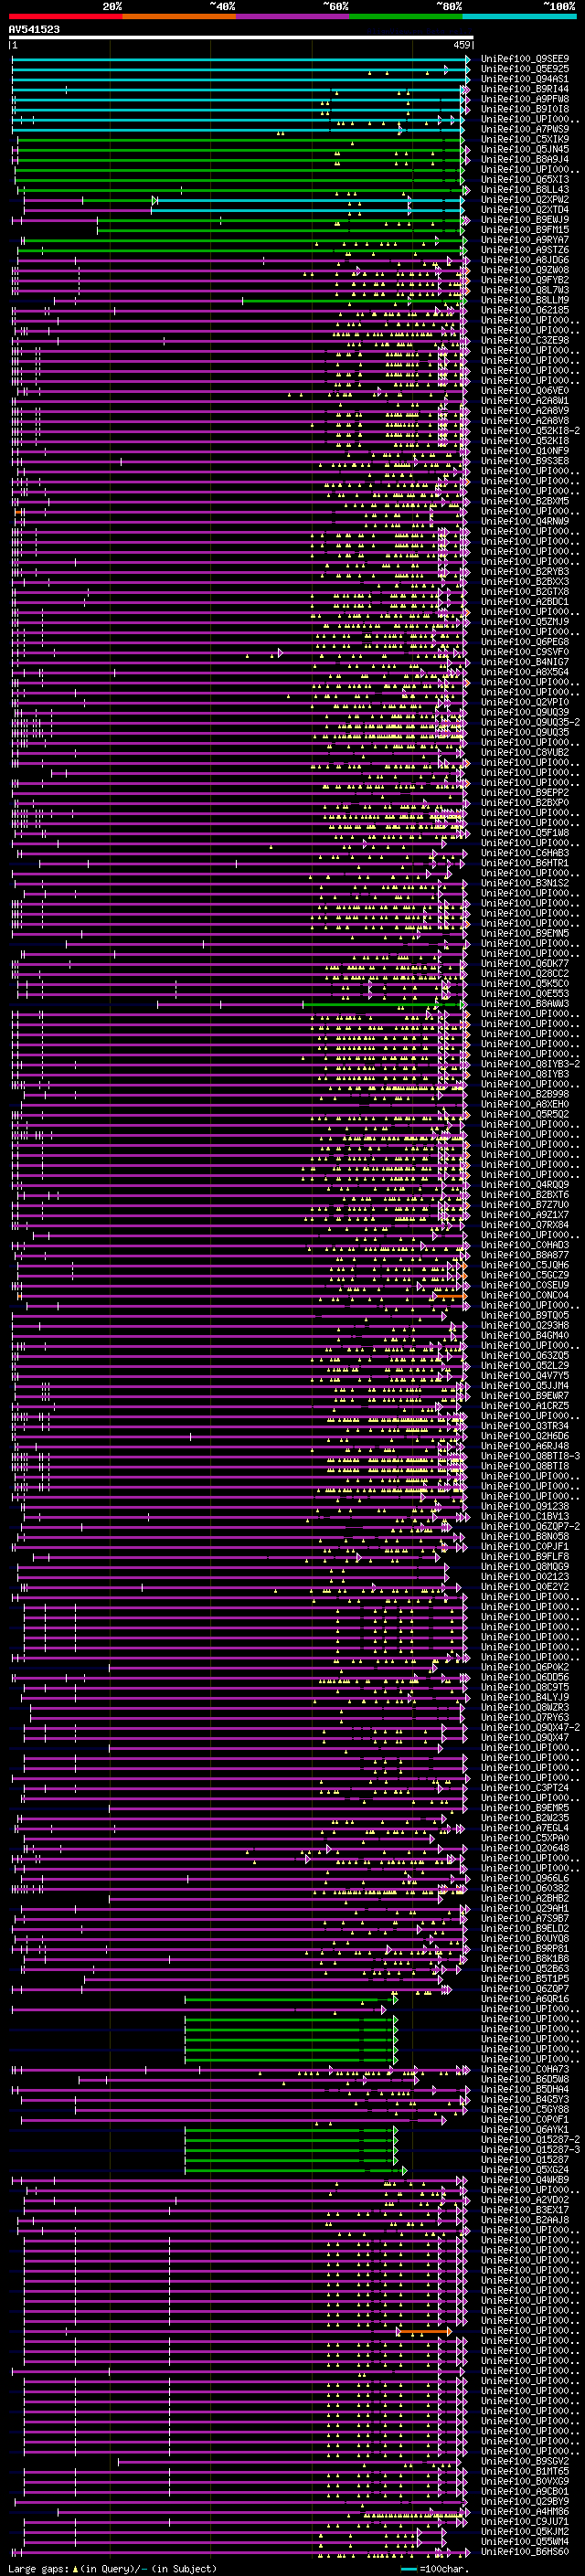Open the UniRef100_B9RI44 hit label
585x2576 pixels.
[x=525, y=89]
